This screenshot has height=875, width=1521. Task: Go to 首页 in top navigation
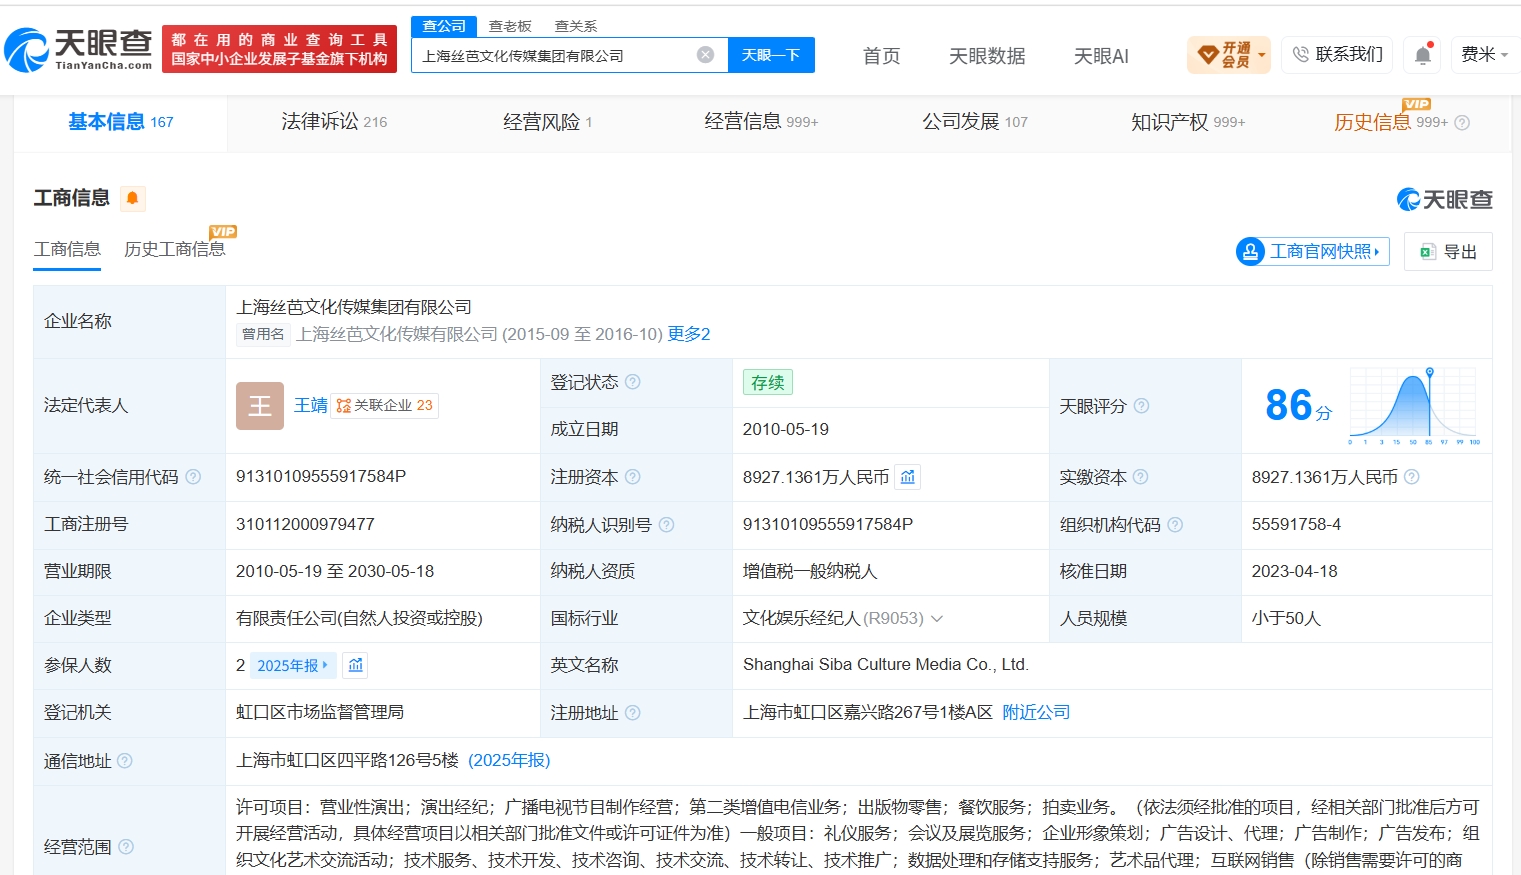(881, 56)
